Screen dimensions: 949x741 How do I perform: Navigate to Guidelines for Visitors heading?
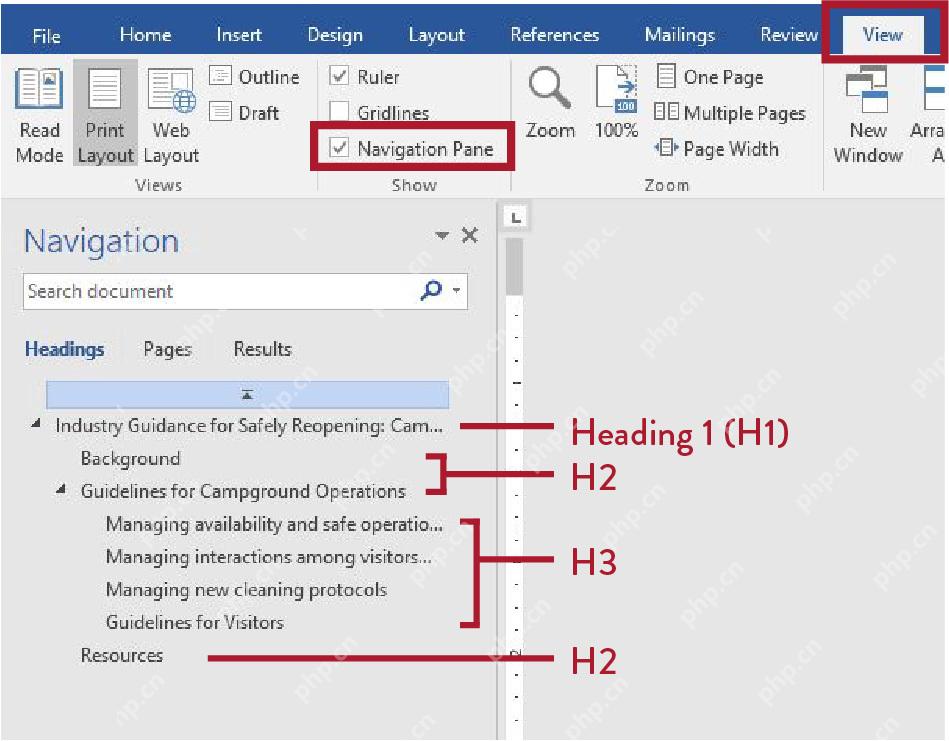195,622
